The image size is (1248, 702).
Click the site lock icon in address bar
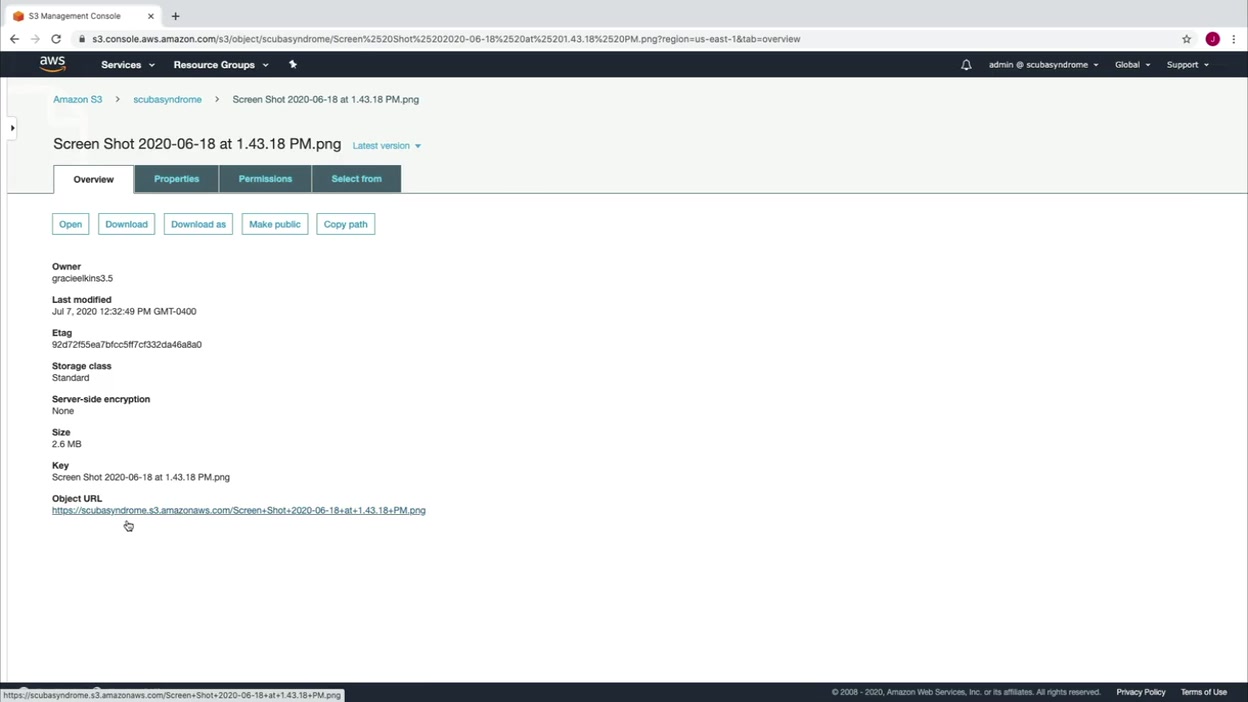click(83, 39)
